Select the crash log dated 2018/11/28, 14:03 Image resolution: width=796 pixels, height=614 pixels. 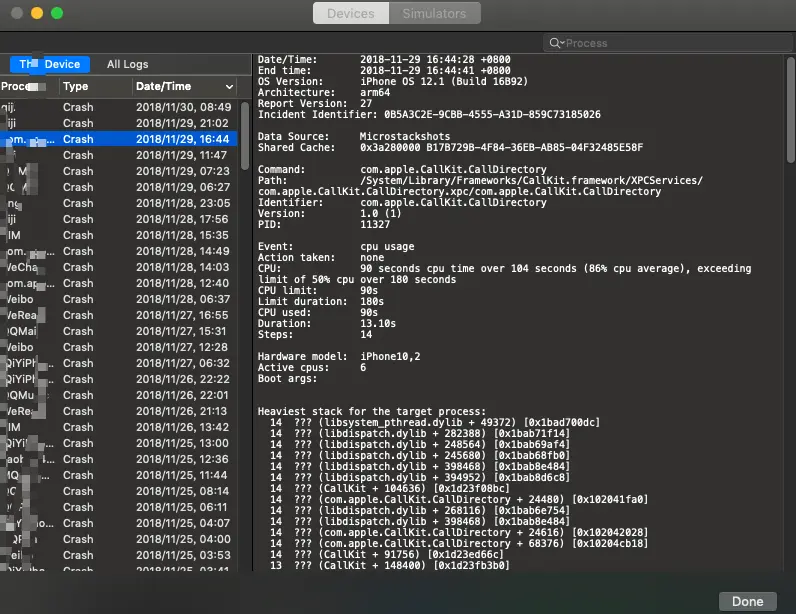[119, 267]
